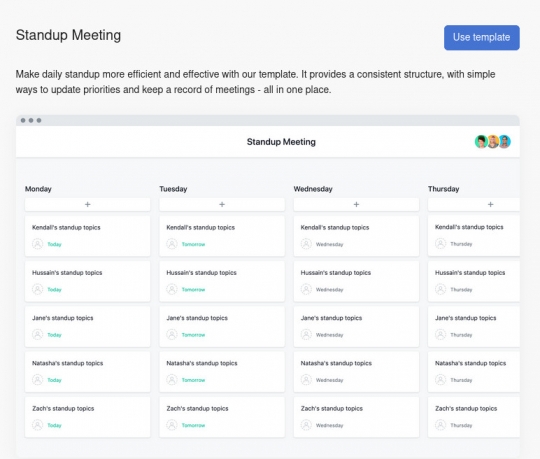Click the blue-background member avatar
The width and height of the screenshot is (540, 459).
505,142
